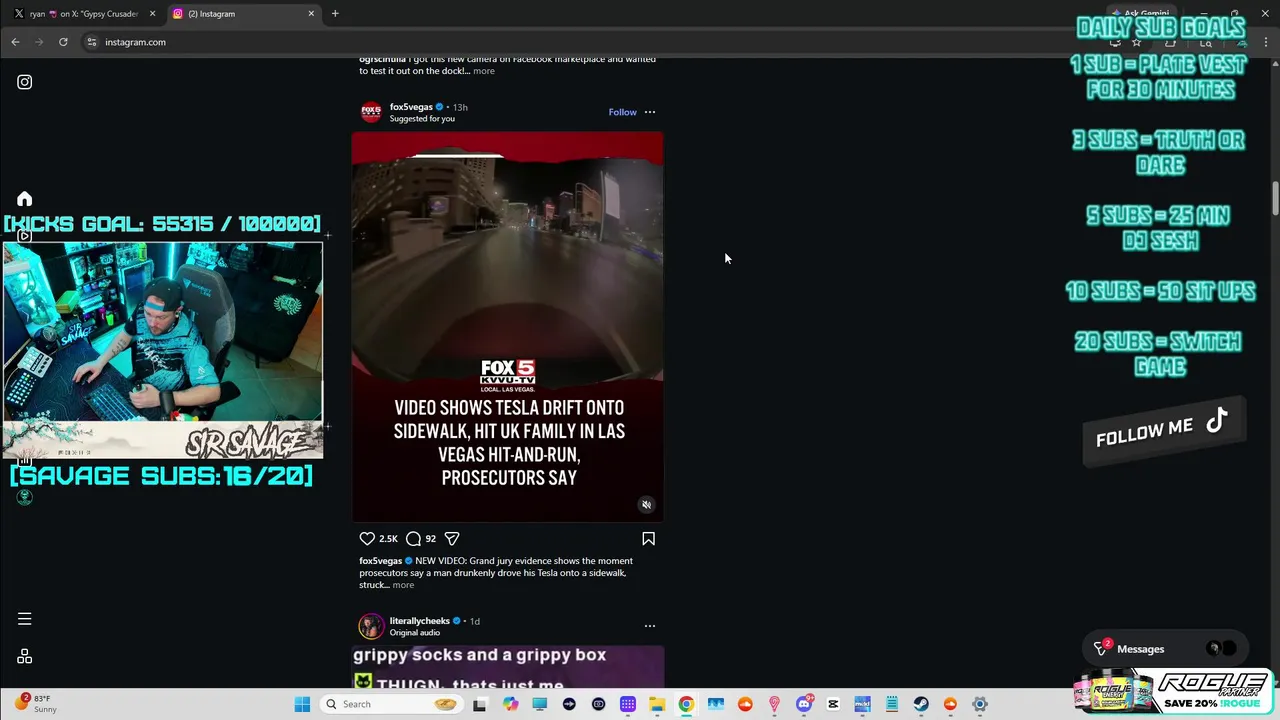Screen dimensions: 1280x720
Task: Close the X Gypsy Crusader tab
Action: [x=152, y=14]
